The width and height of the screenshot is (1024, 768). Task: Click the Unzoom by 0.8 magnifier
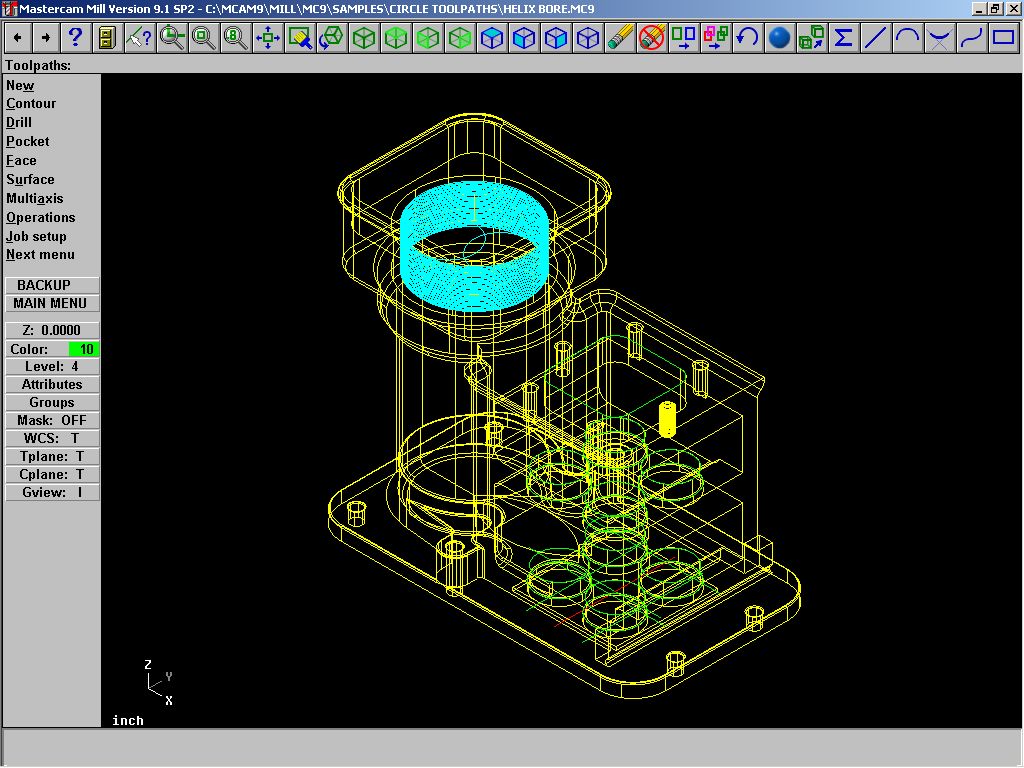click(235, 38)
